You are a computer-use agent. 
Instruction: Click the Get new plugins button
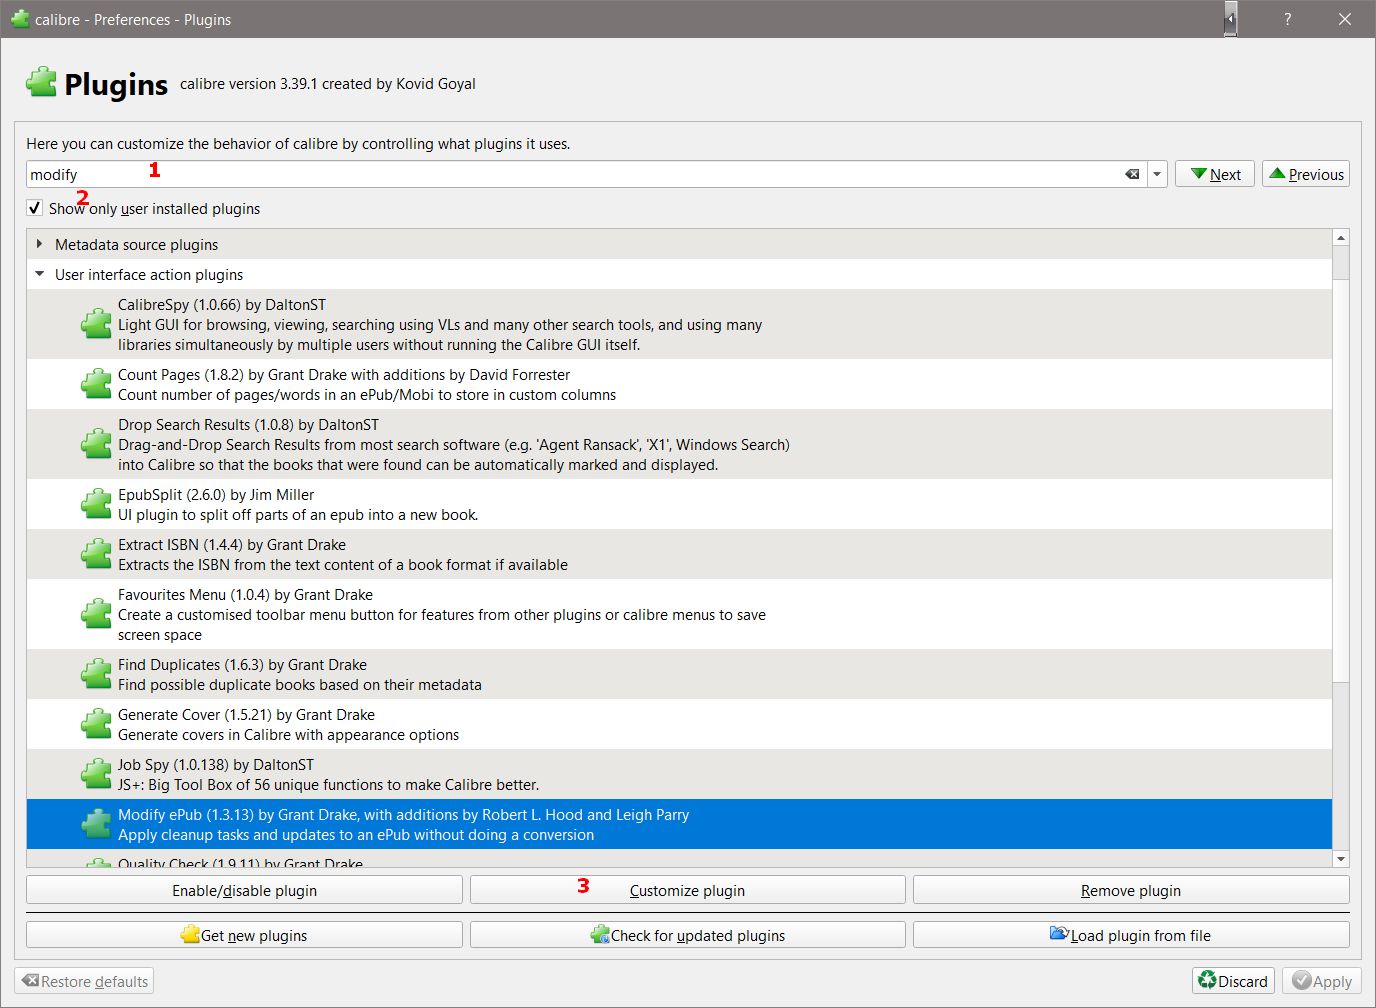pyautogui.click(x=244, y=935)
